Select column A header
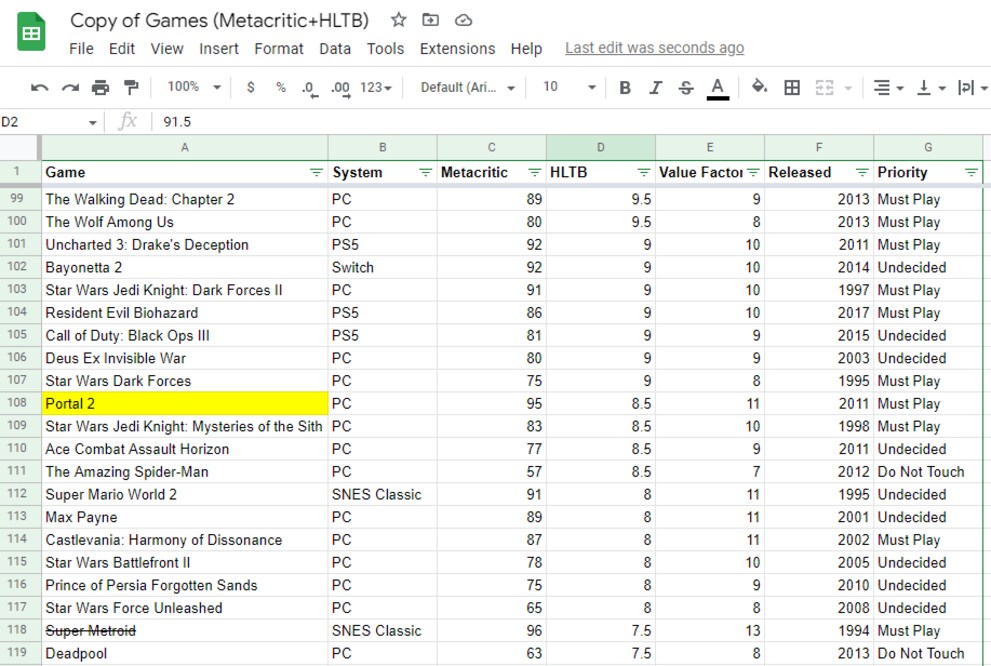Viewport: 991px width, 666px height. pos(185,147)
